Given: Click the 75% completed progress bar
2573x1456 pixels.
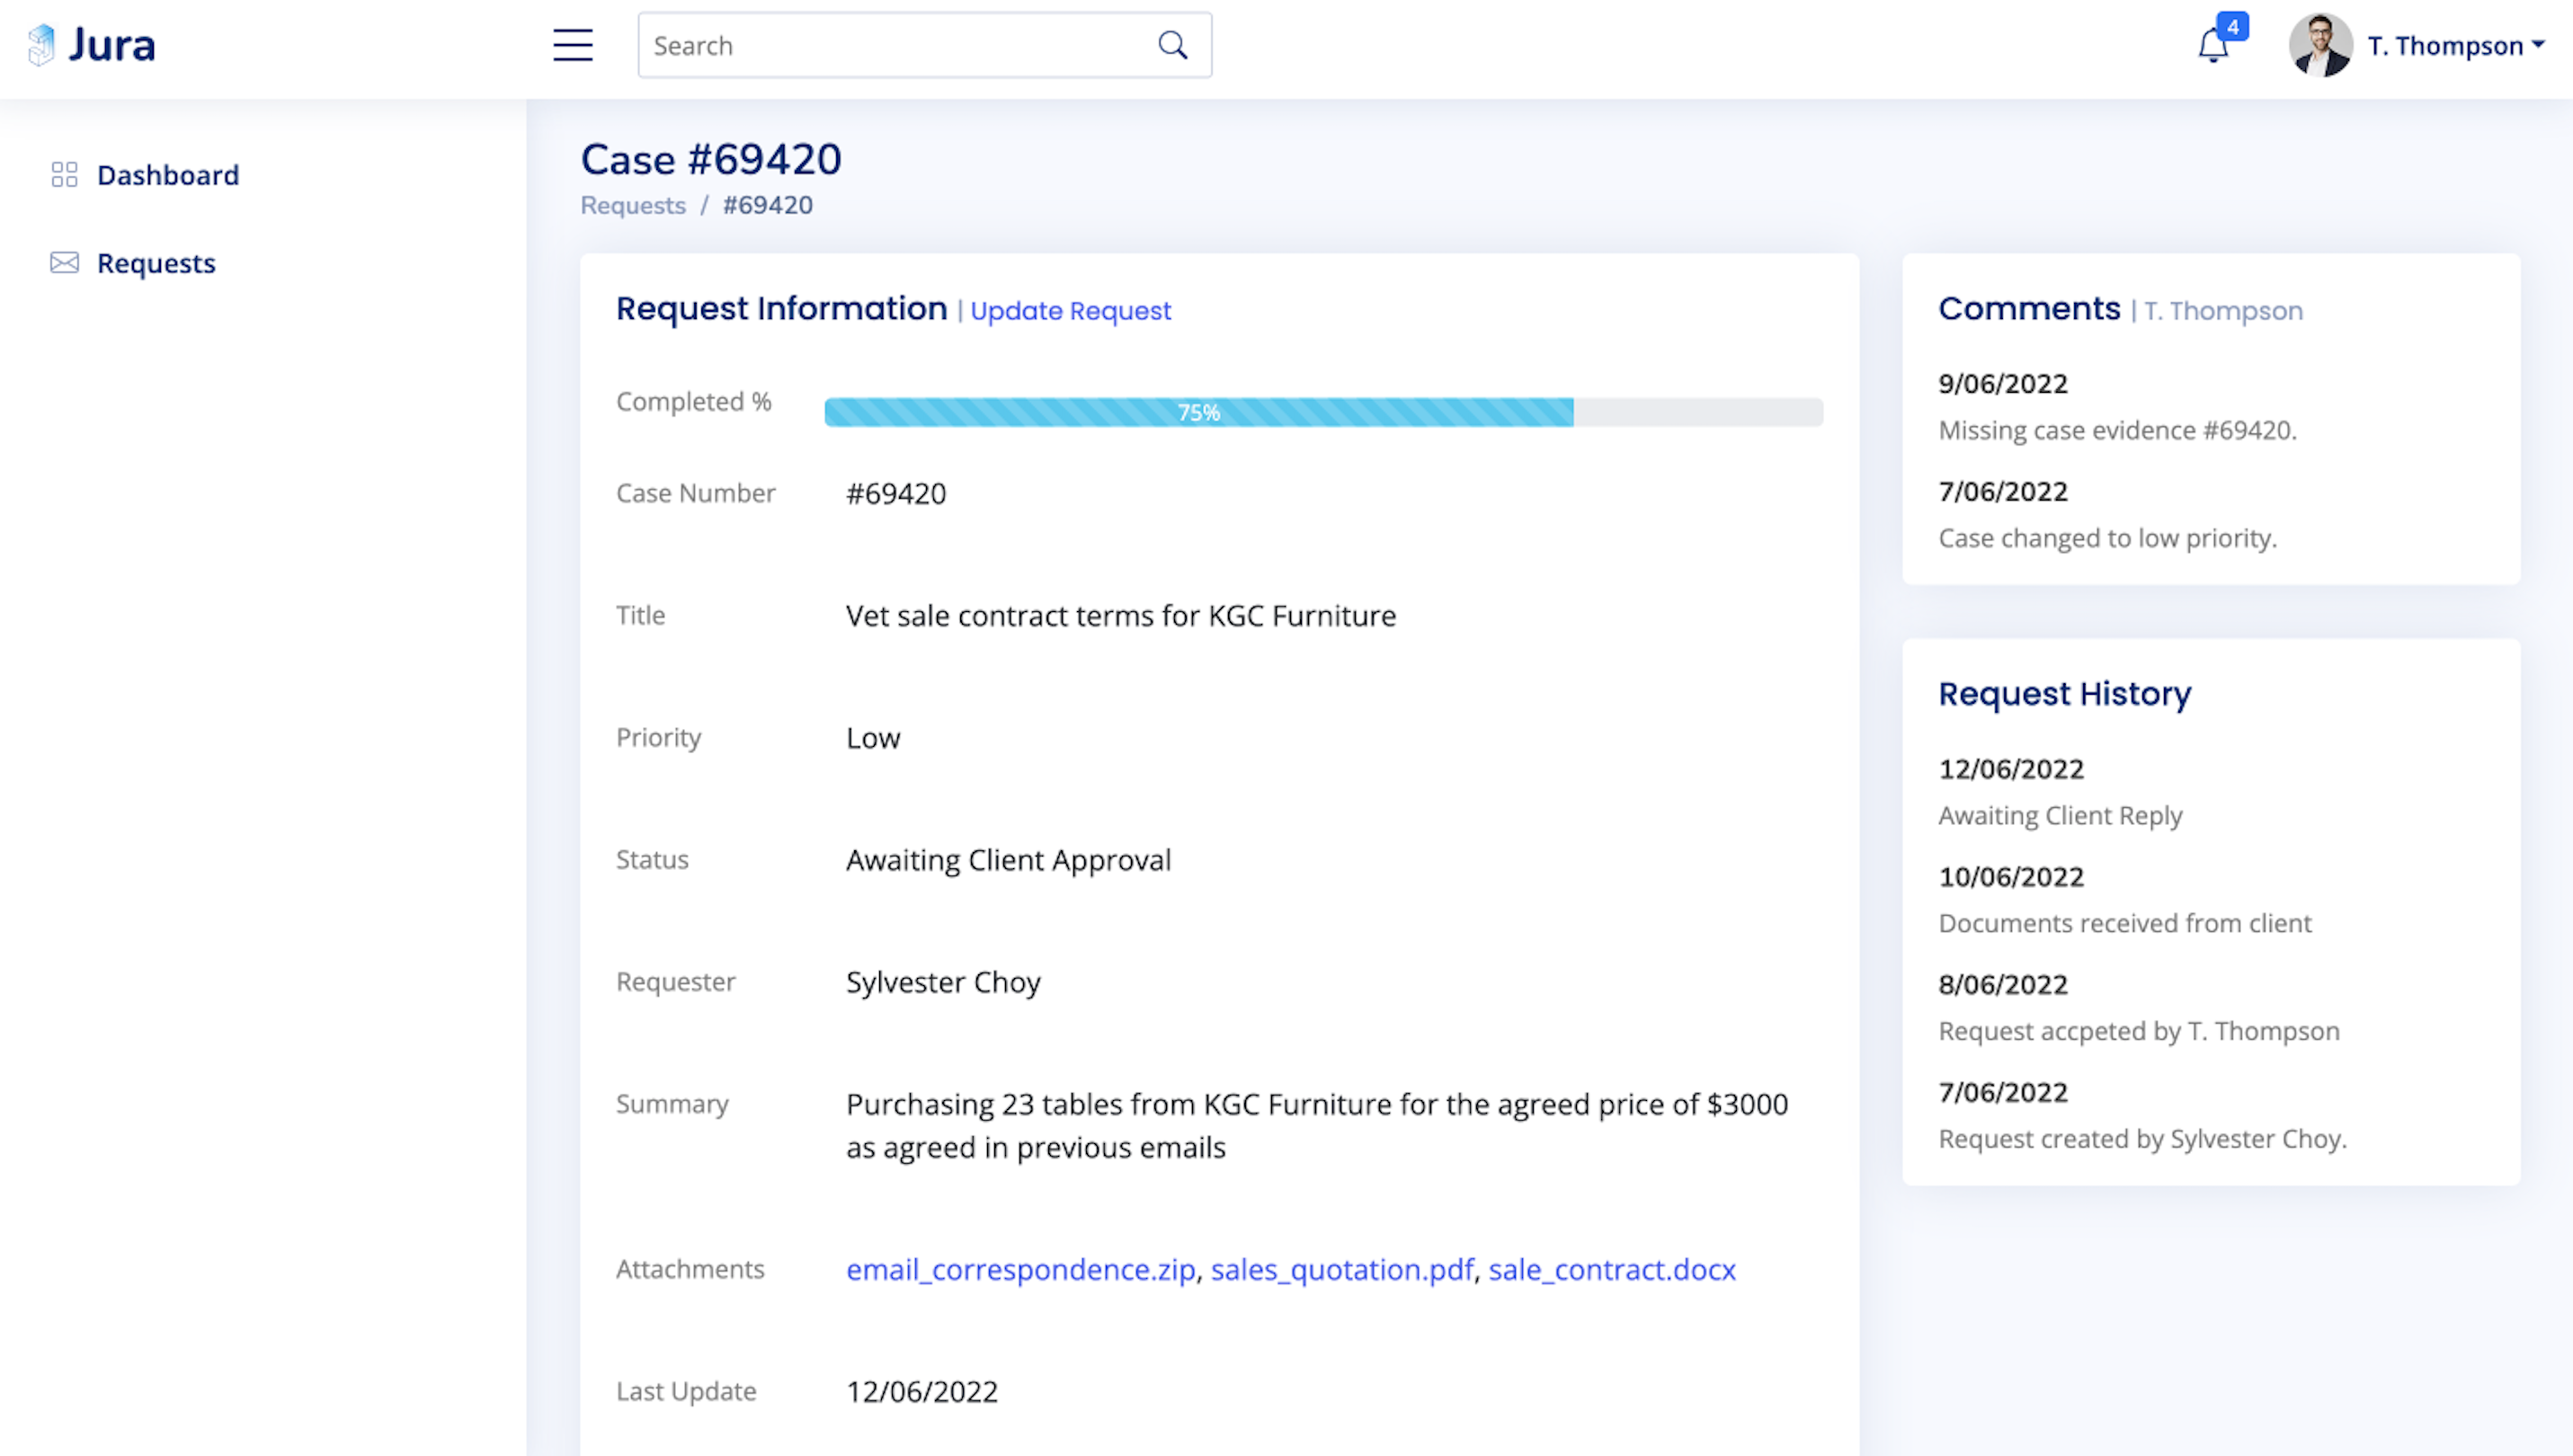Looking at the screenshot, I should (x=1198, y=412).
